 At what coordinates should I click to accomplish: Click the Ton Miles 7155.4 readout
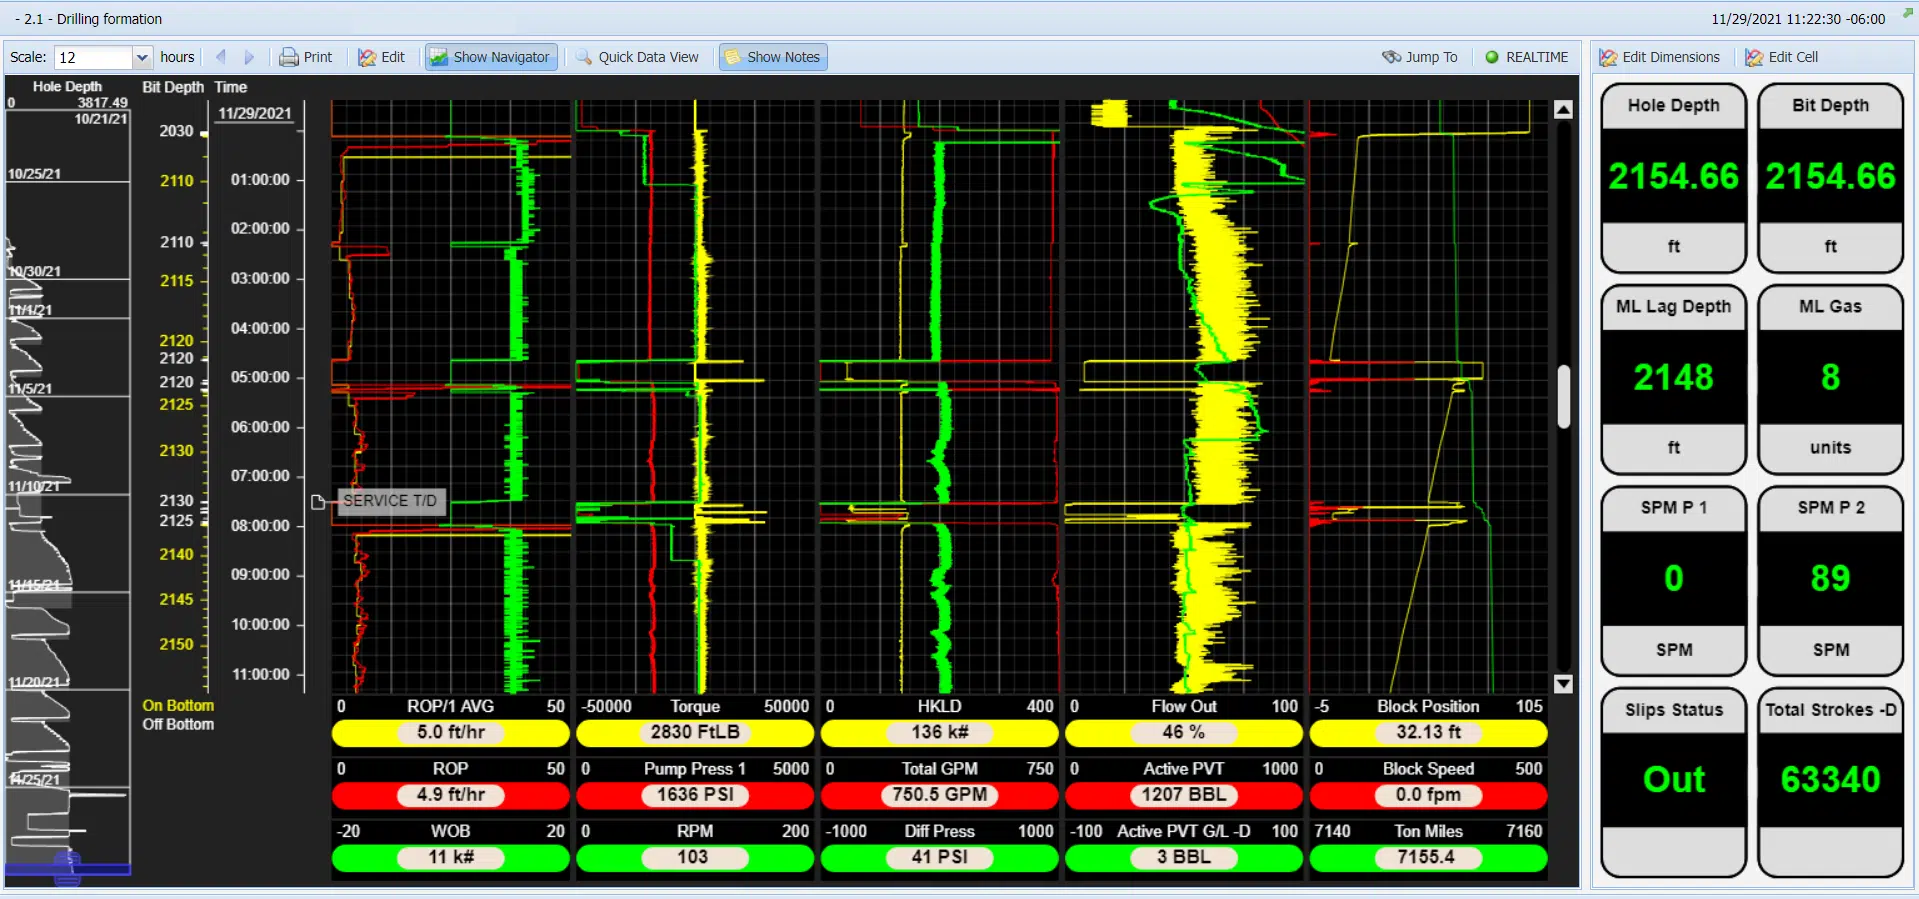1428,857
